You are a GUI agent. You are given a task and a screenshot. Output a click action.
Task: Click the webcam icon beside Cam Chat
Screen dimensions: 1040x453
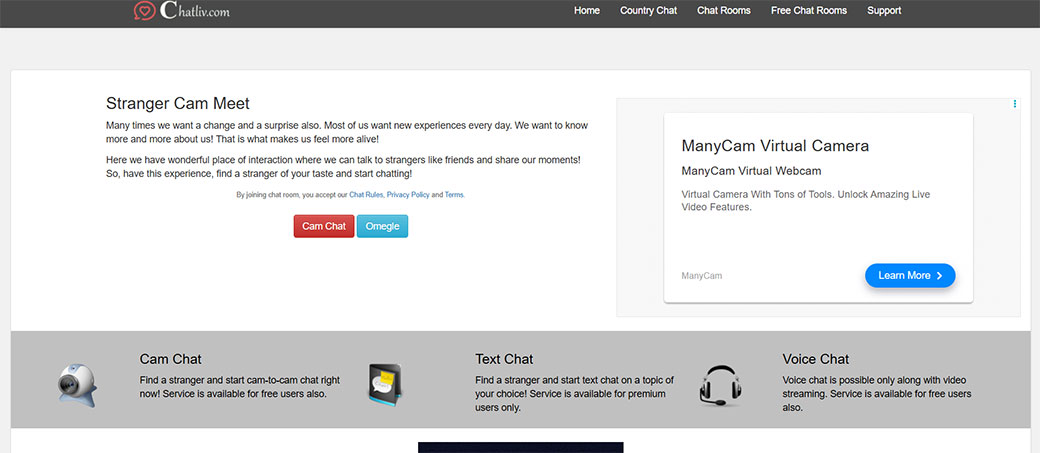coord(75,385)
